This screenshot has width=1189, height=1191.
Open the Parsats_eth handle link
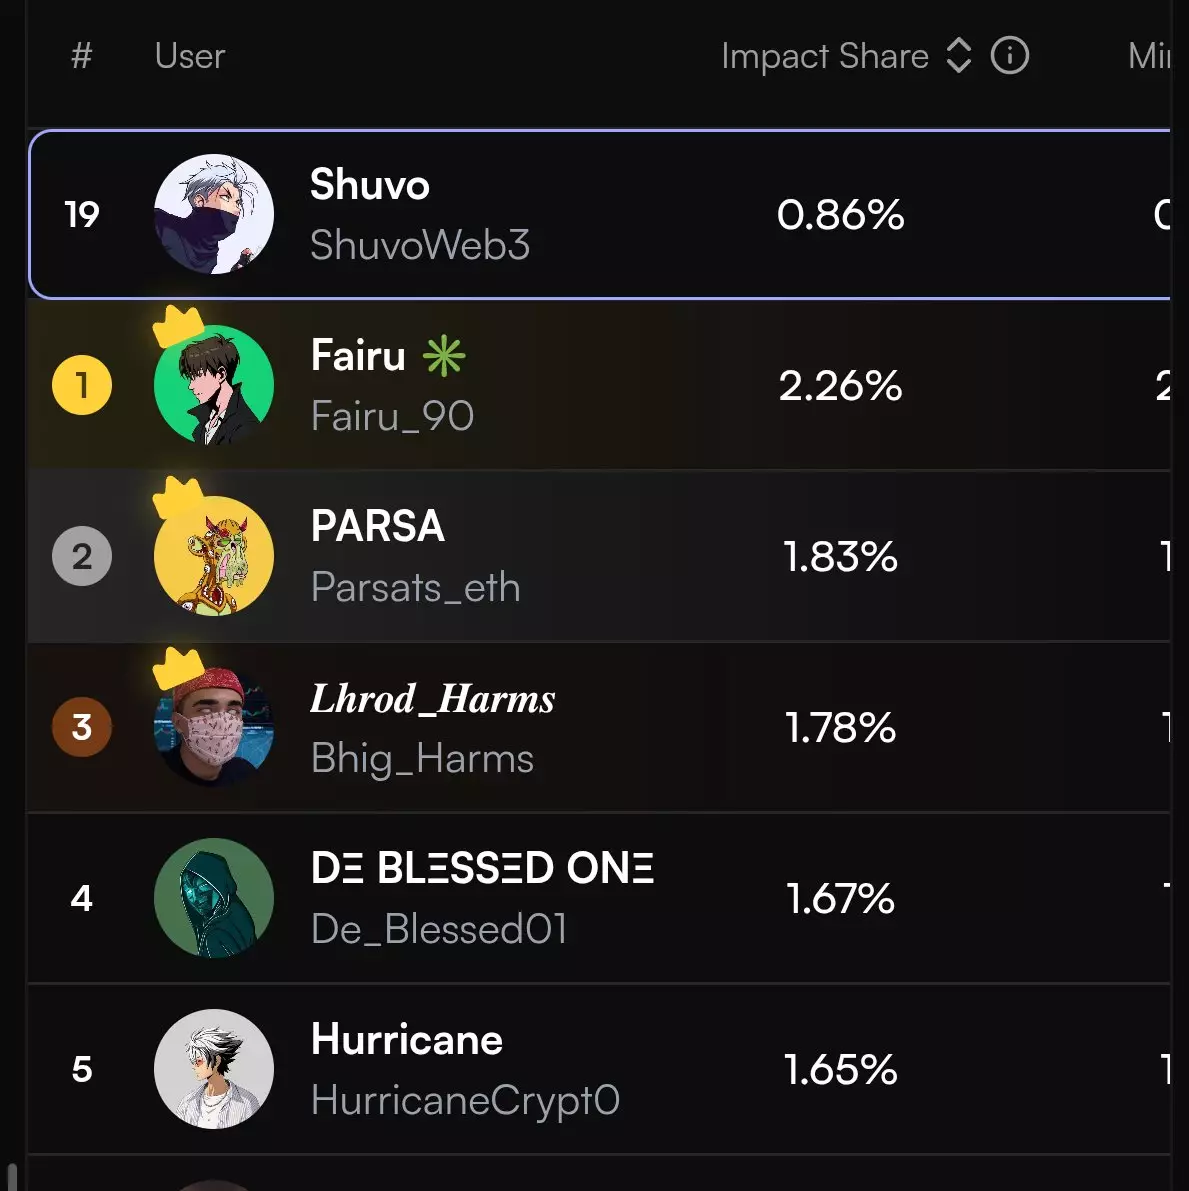click(x=415, y=587)
